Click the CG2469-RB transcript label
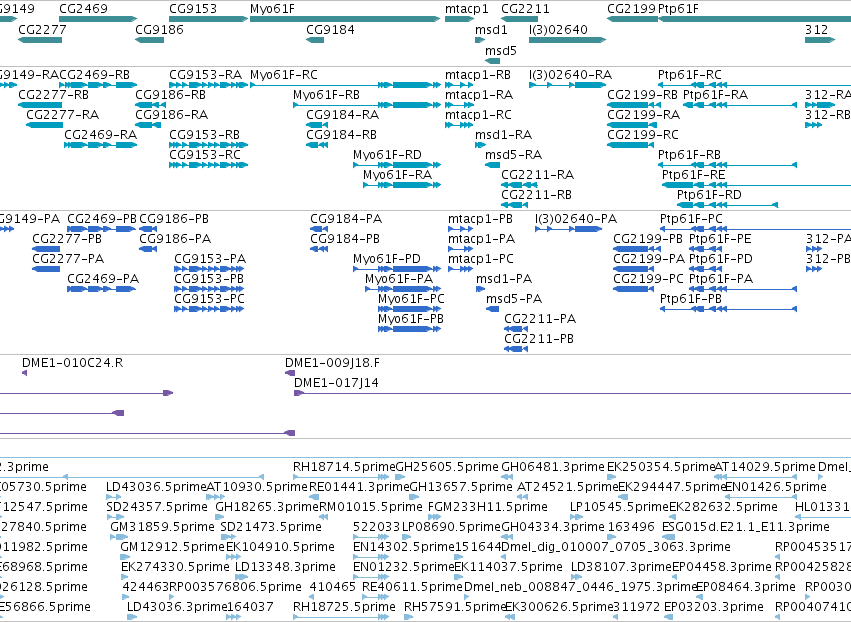The width and height of the screenshot is (851, 622). [94, 74]
